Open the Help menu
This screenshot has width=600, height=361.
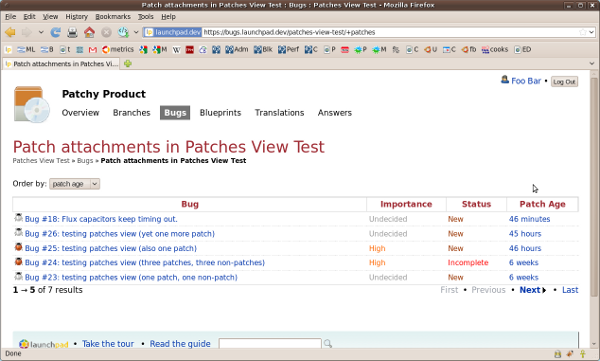click(168, 16)
